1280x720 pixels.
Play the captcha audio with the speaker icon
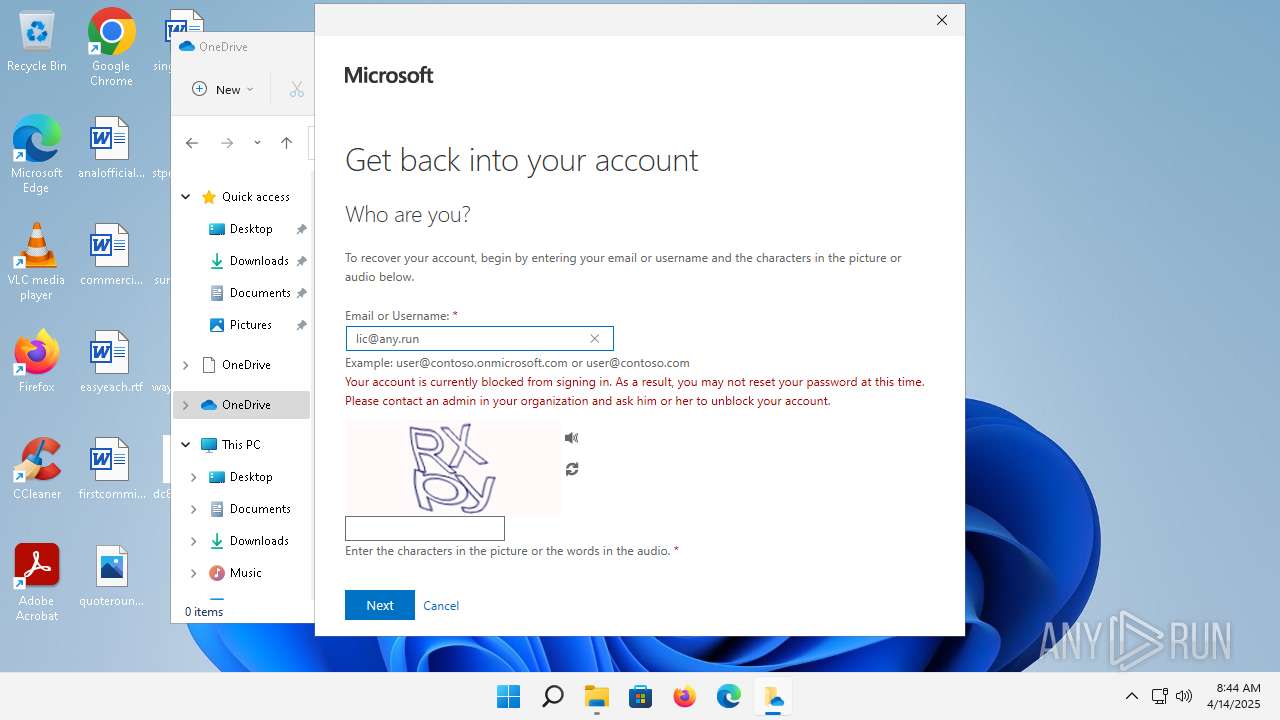tap(572, 437)
